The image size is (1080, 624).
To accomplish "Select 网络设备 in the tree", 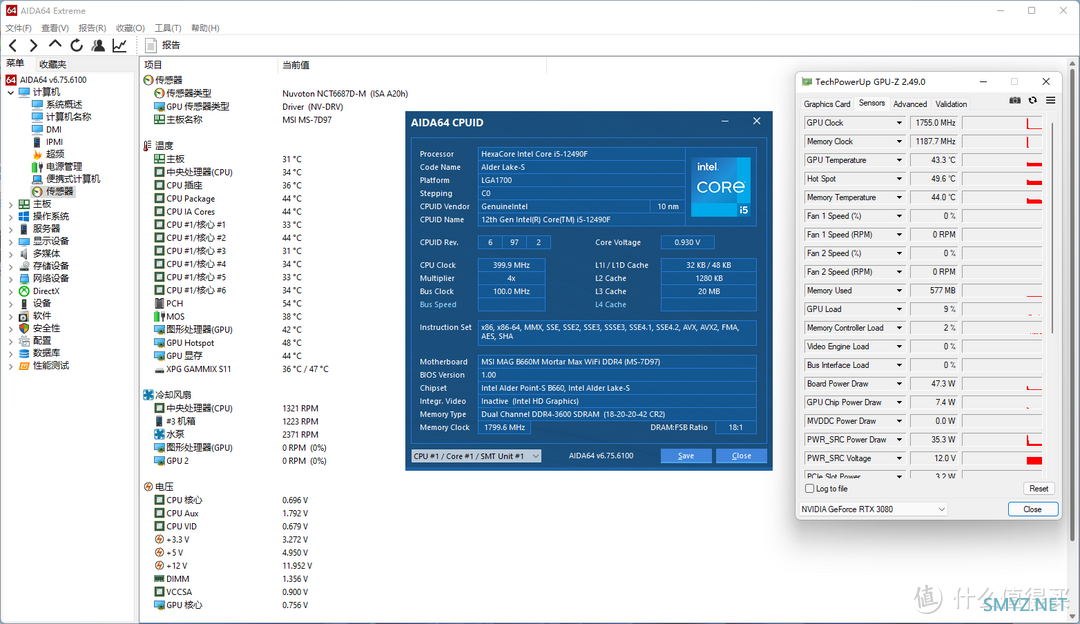I will coord(51,279).
